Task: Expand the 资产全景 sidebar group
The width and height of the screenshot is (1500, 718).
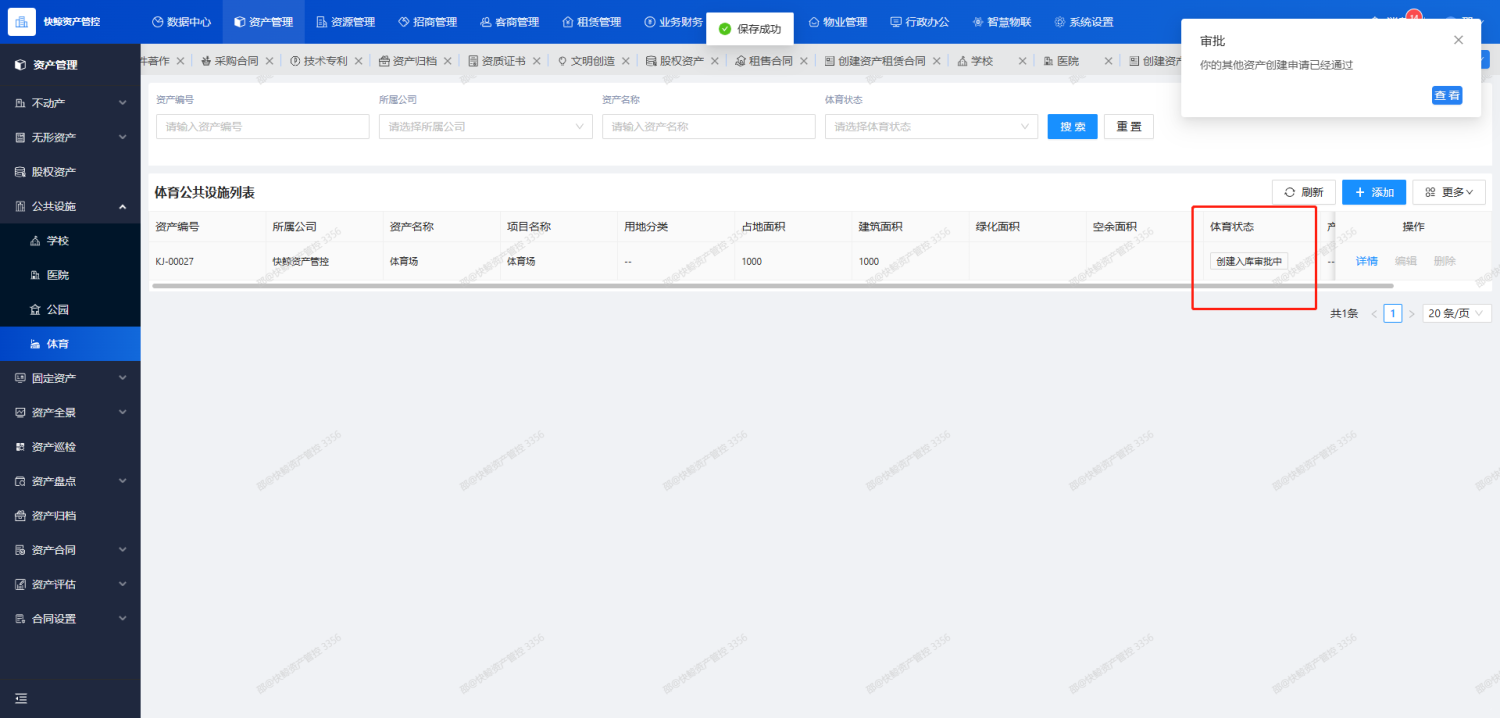Action: [70, 412]
